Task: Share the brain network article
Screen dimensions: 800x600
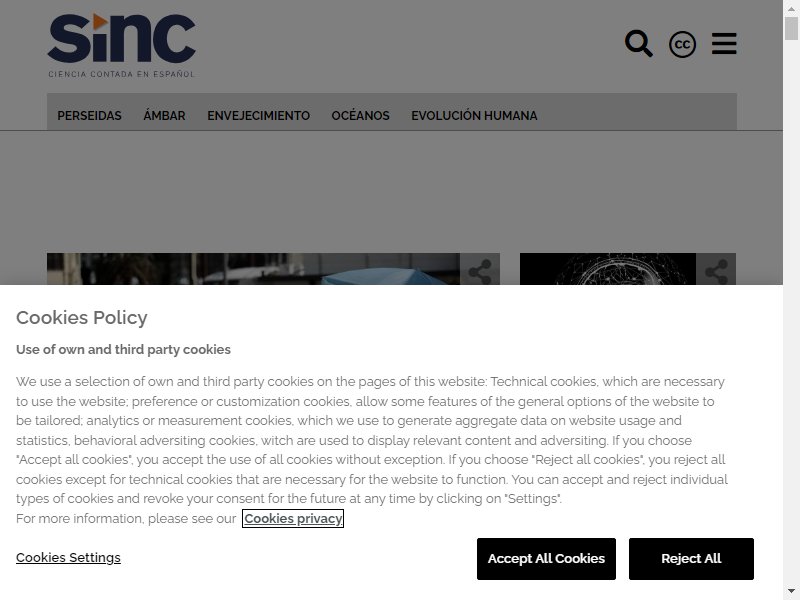Action: (716, 269)
